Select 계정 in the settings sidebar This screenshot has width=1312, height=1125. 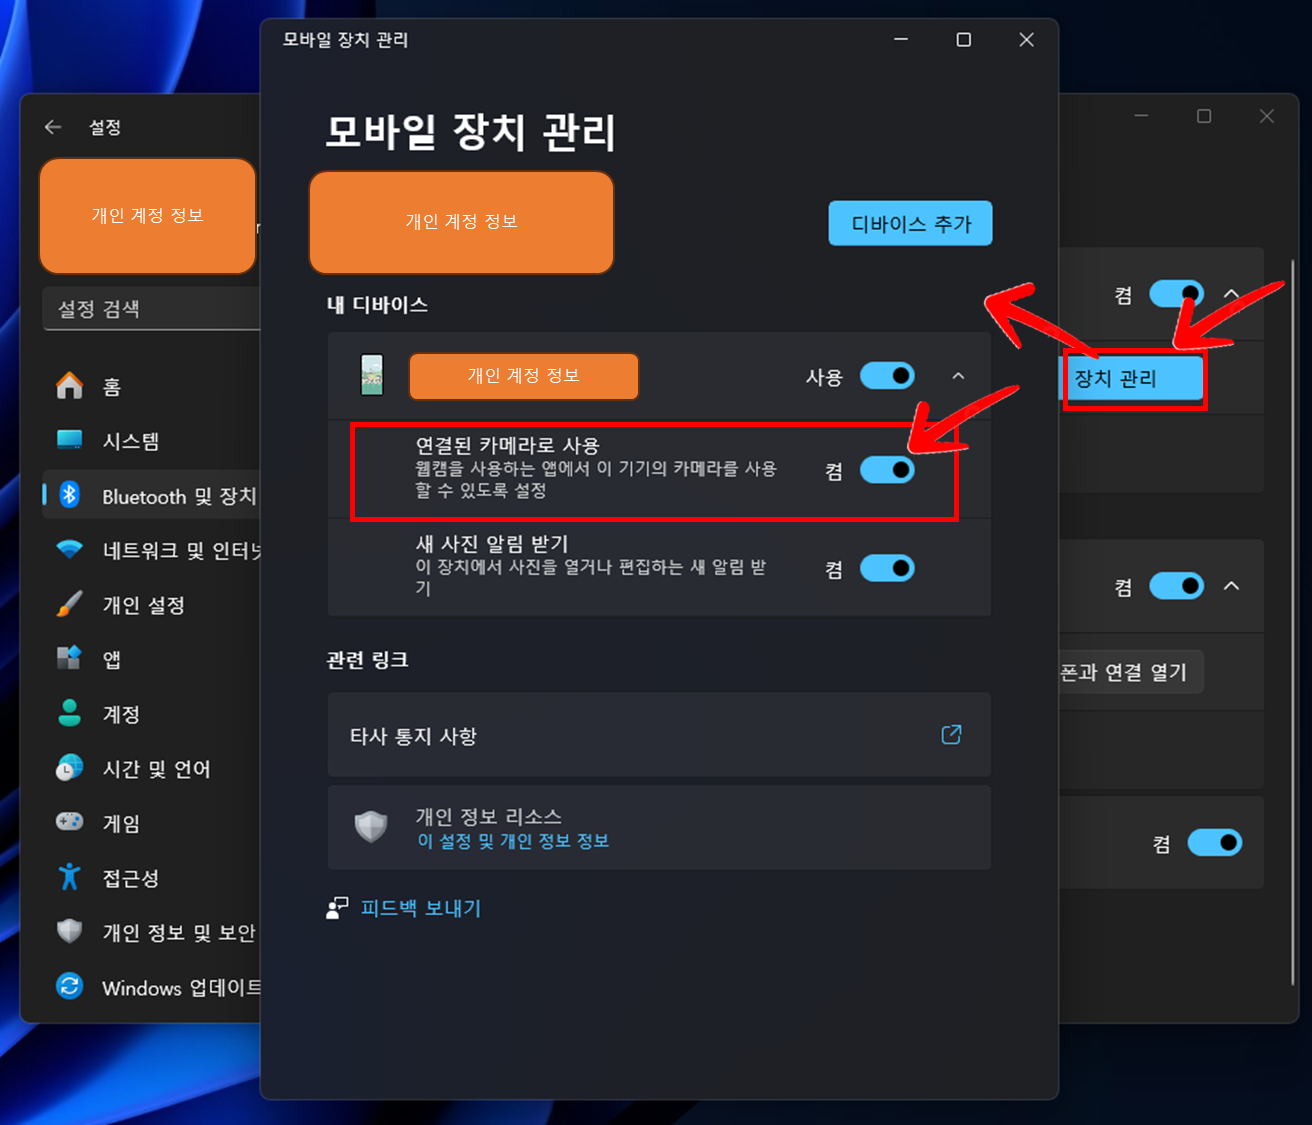click(69, 713)
